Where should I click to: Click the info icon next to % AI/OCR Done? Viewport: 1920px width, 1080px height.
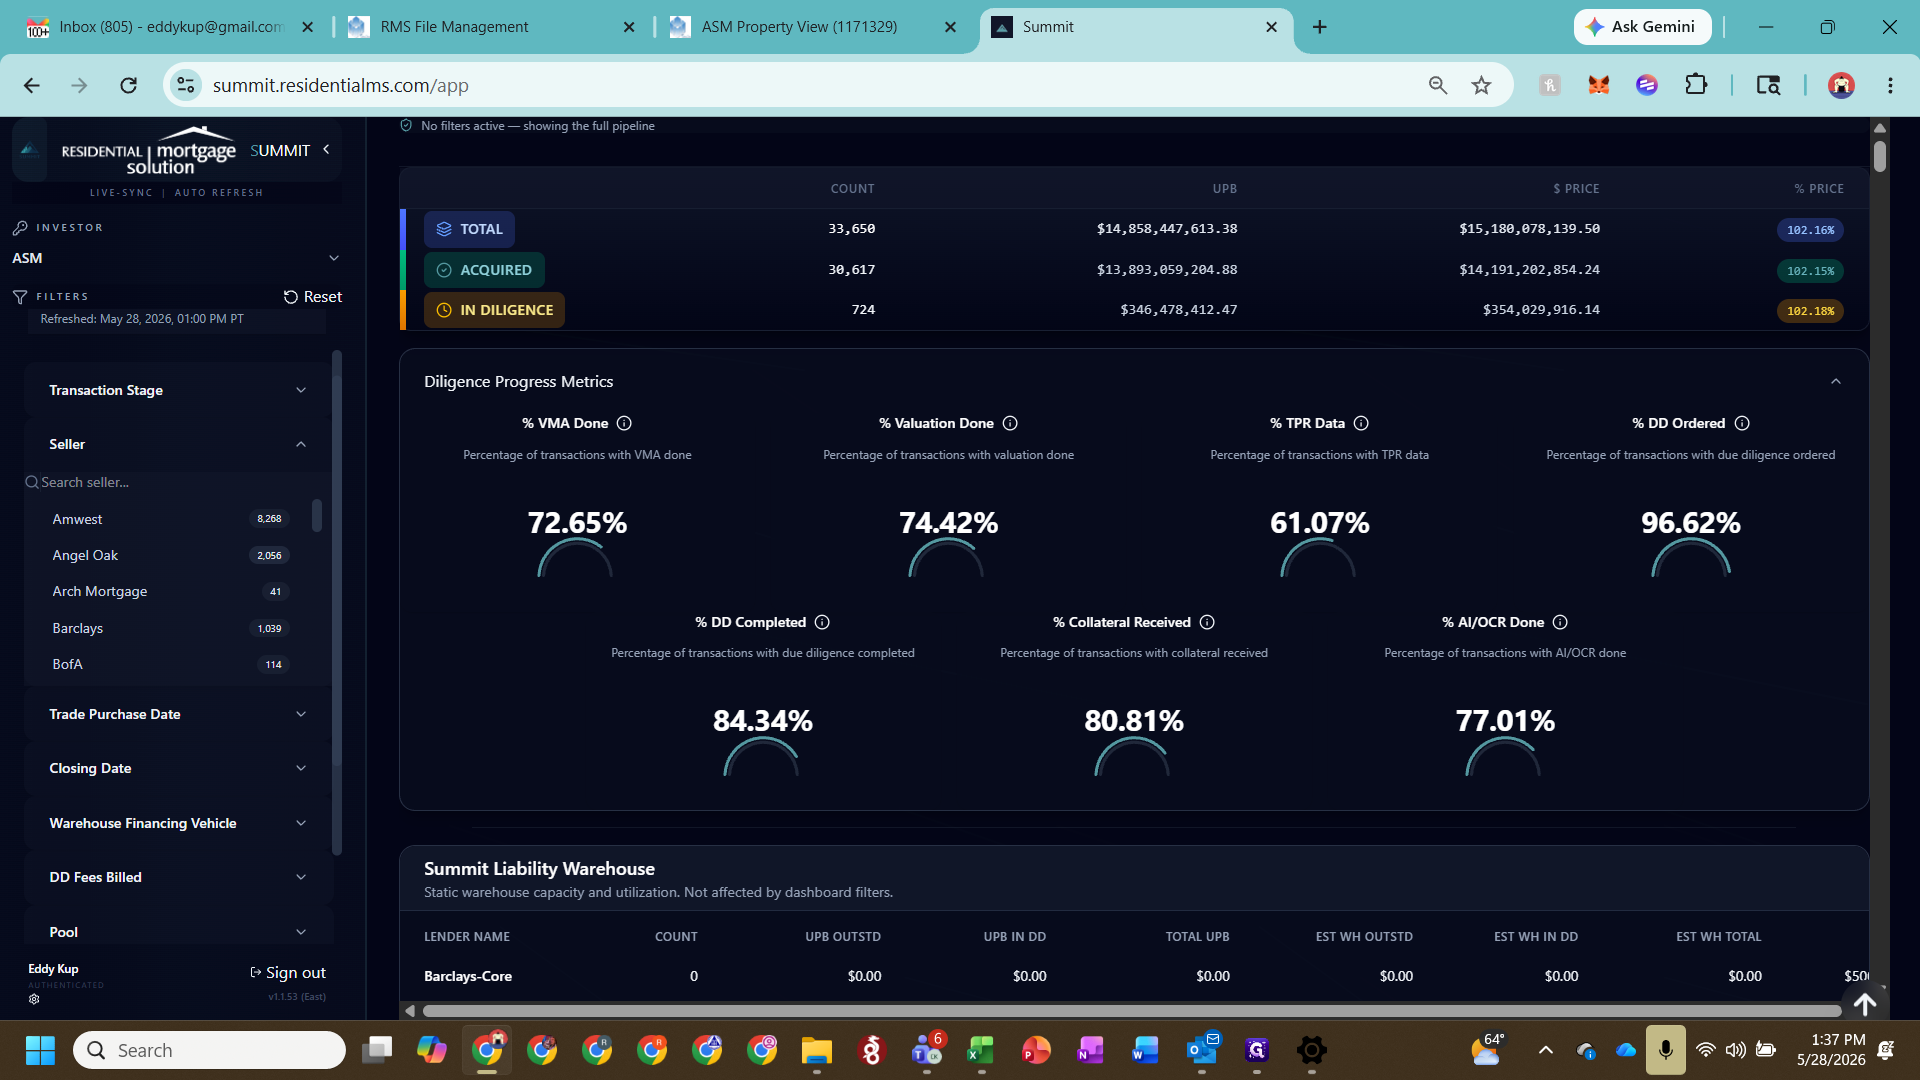pyautogui.click(x=1560, y=622)
